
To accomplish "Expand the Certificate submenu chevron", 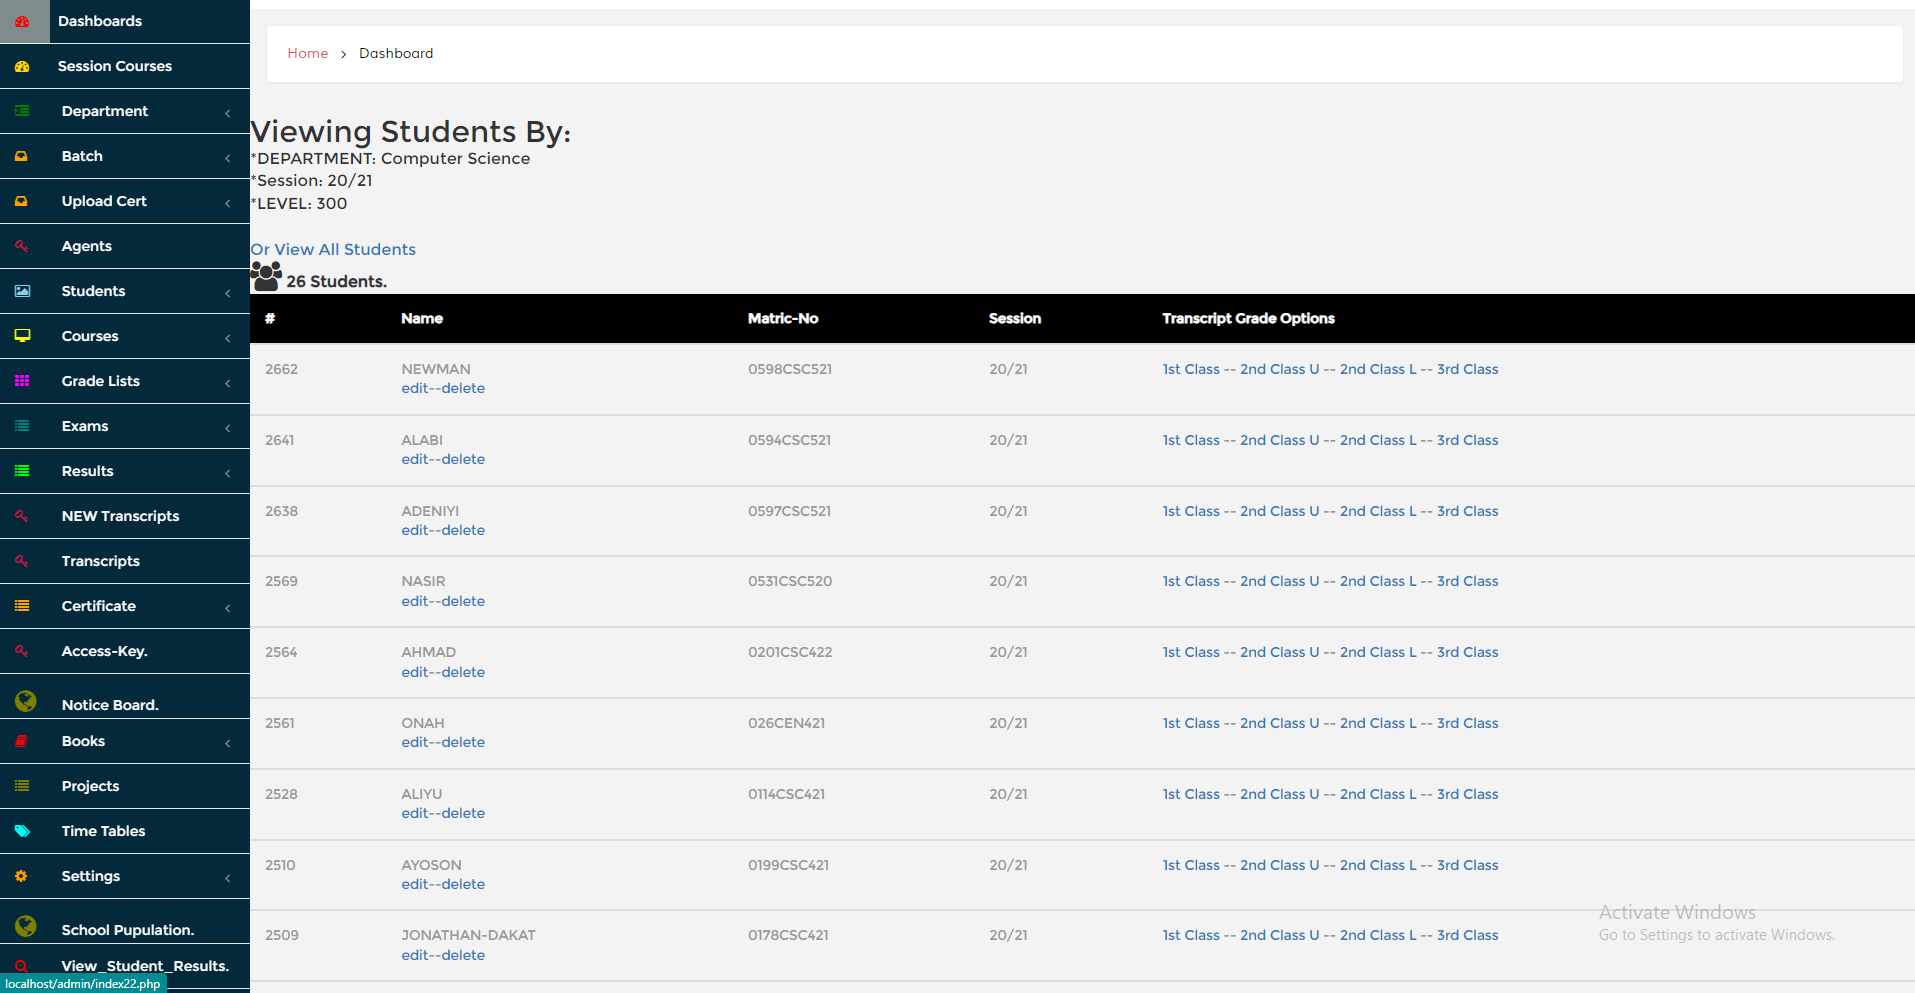I will pyautogui.click(x=228, y=607).
